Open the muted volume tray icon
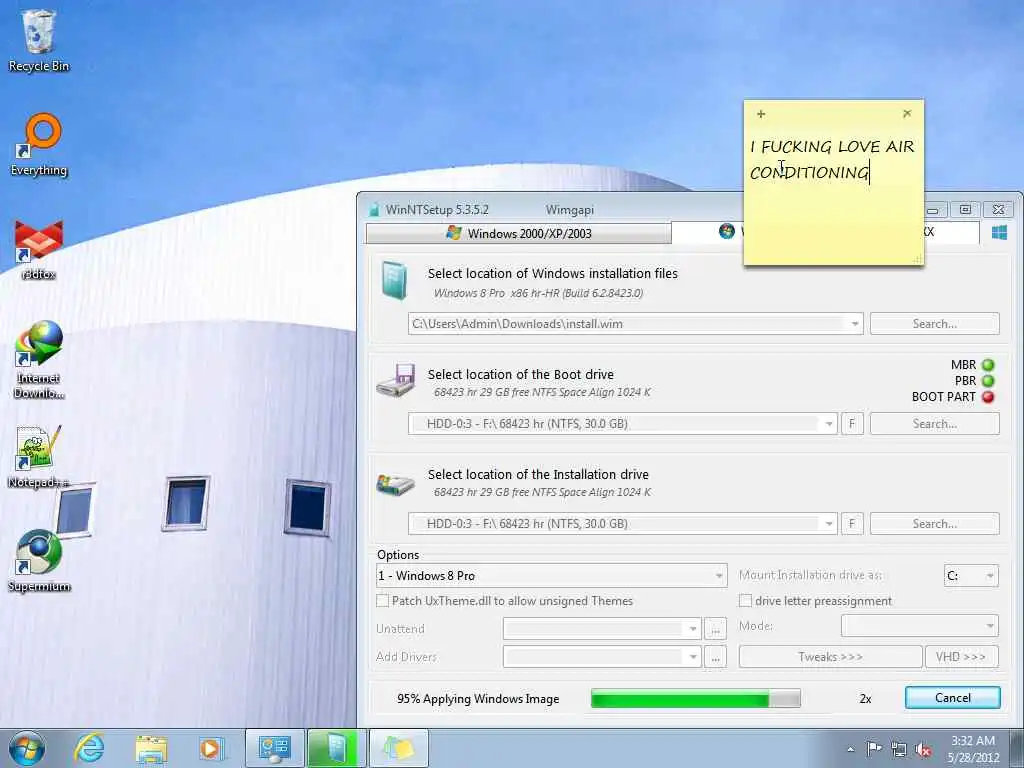Image resolution: width=1024 pixels, height=768 pixels. (923, 750)
